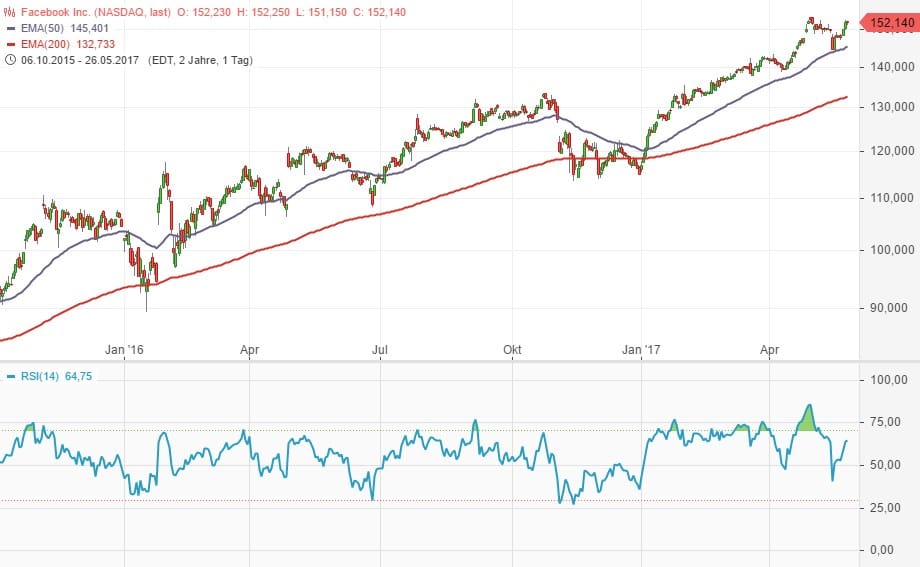Click the Jan '17 time axis label
The image size is (920, 567).
tap(641, 350)
